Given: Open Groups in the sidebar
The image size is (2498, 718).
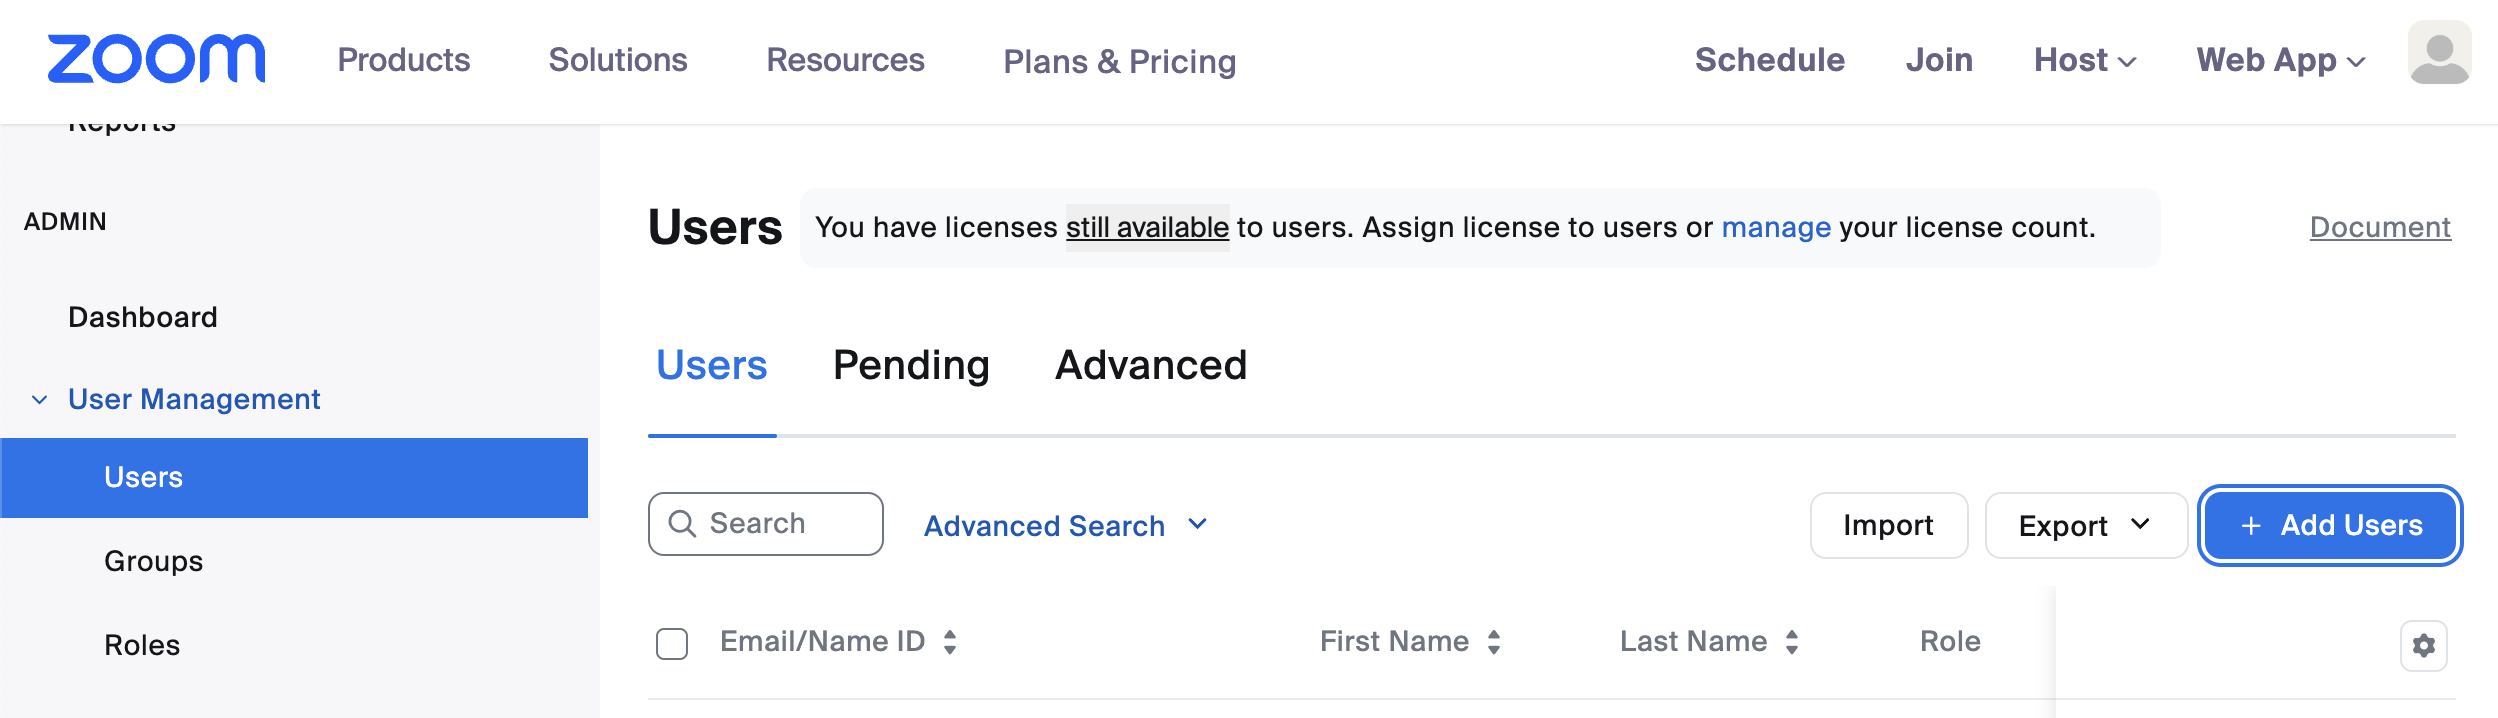Looking at the screenshot, I should click(154, 561).
